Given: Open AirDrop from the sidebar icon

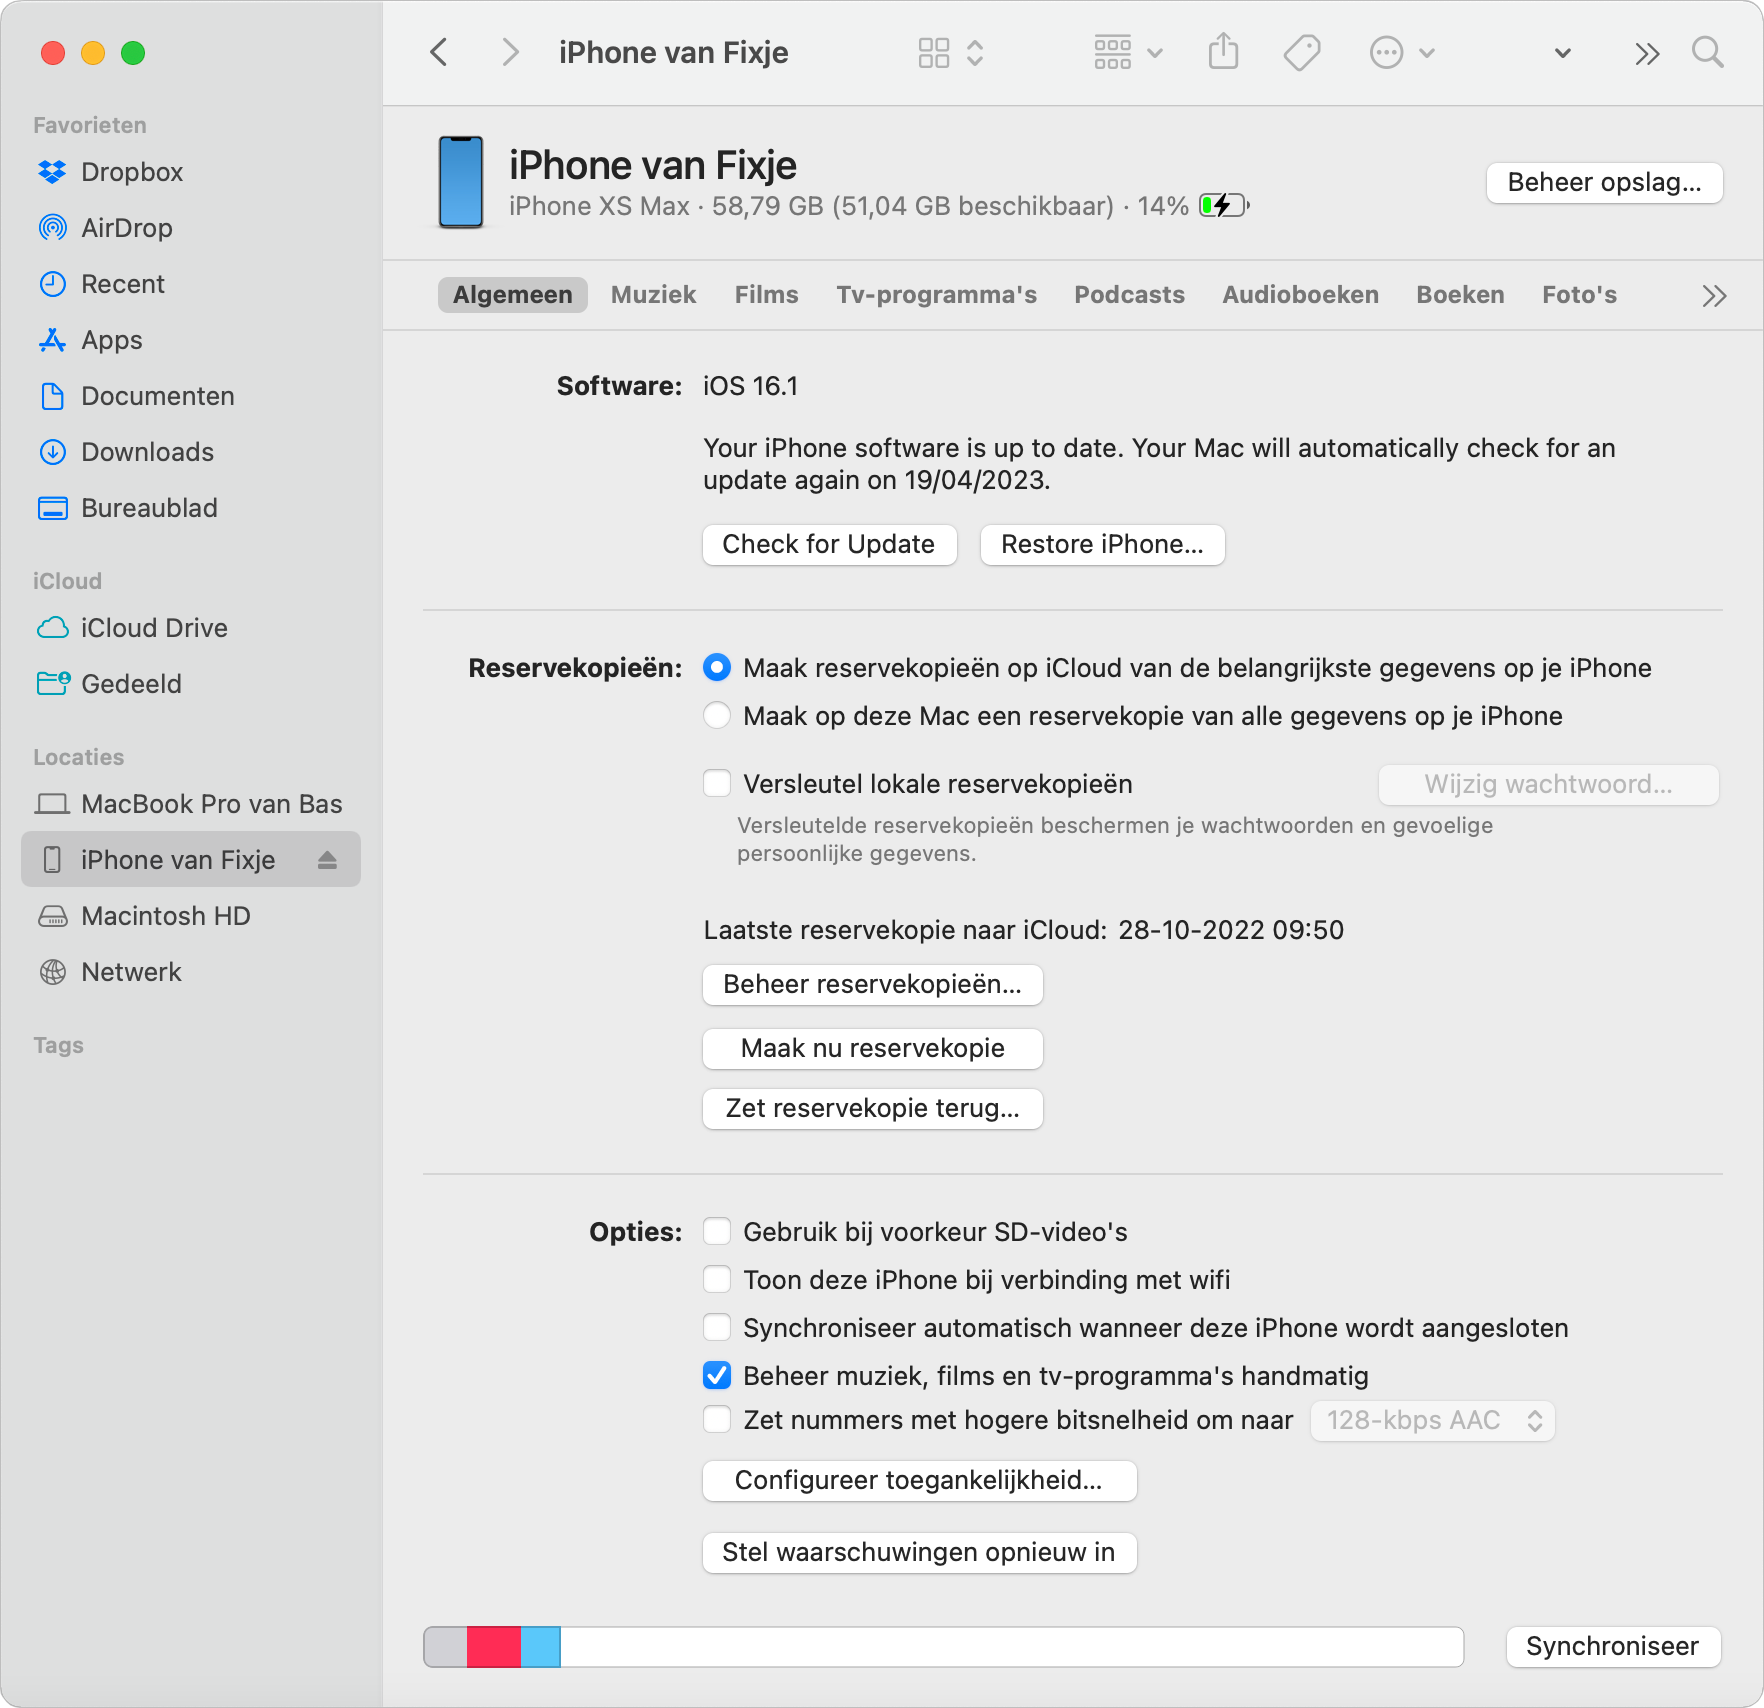Looking at the screenshot, I should pyautogui.click(x=52, y=228).
